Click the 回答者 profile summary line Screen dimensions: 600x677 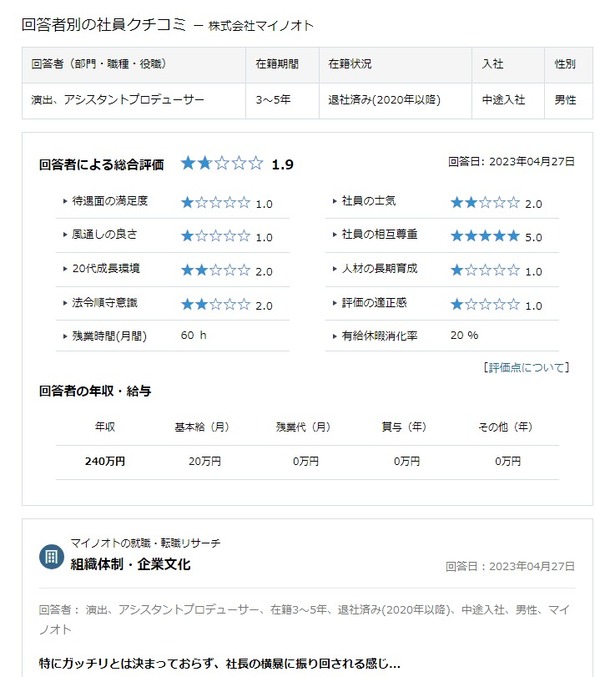(x=304, y=620)
